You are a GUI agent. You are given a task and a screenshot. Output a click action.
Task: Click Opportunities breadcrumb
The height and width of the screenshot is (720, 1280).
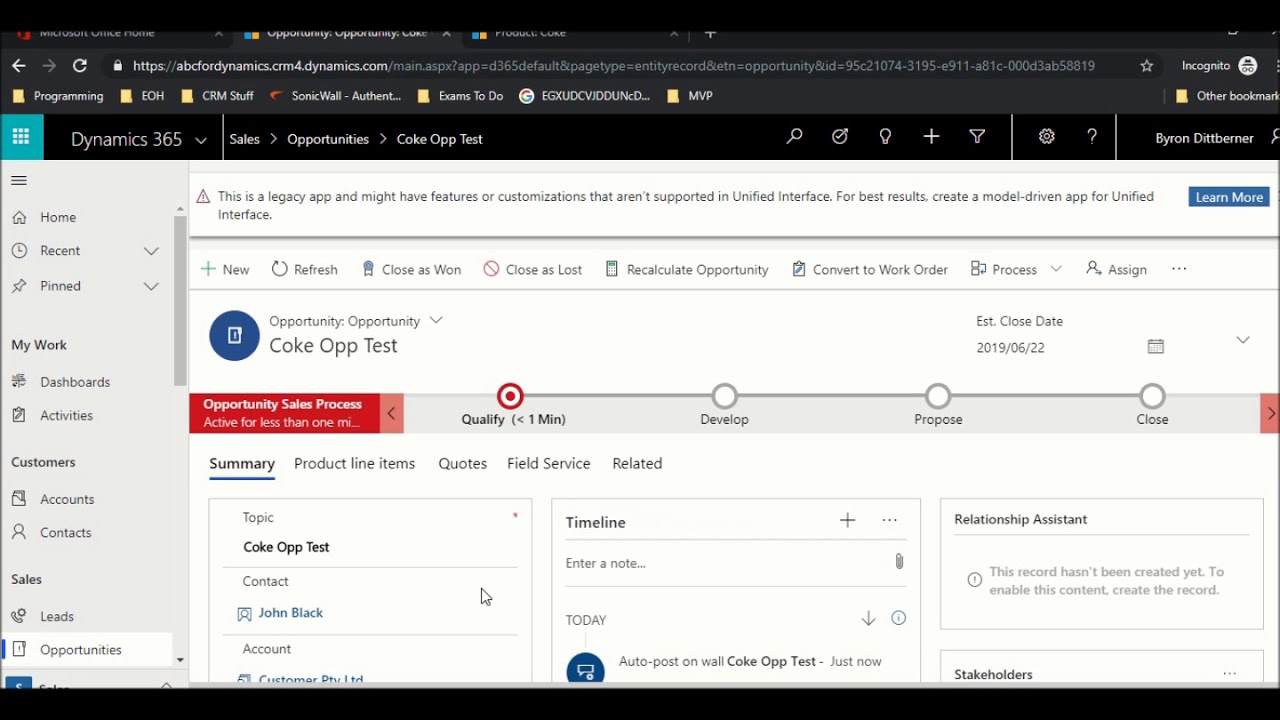(x=328, y=139)
